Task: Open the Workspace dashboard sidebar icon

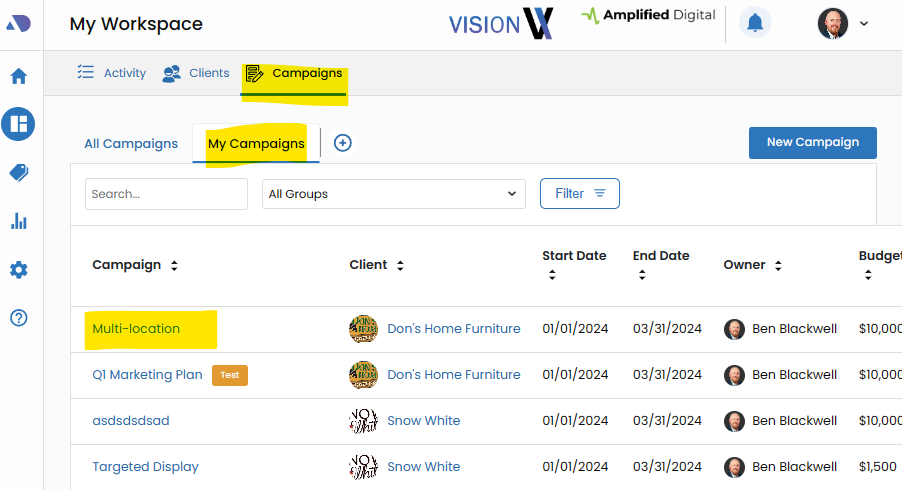Action: pyautogui.click(x=19, y=125)
